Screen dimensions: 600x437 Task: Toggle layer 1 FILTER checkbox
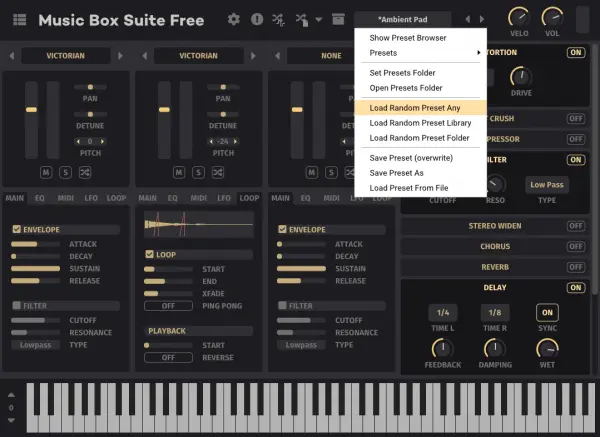coord(16,305)
